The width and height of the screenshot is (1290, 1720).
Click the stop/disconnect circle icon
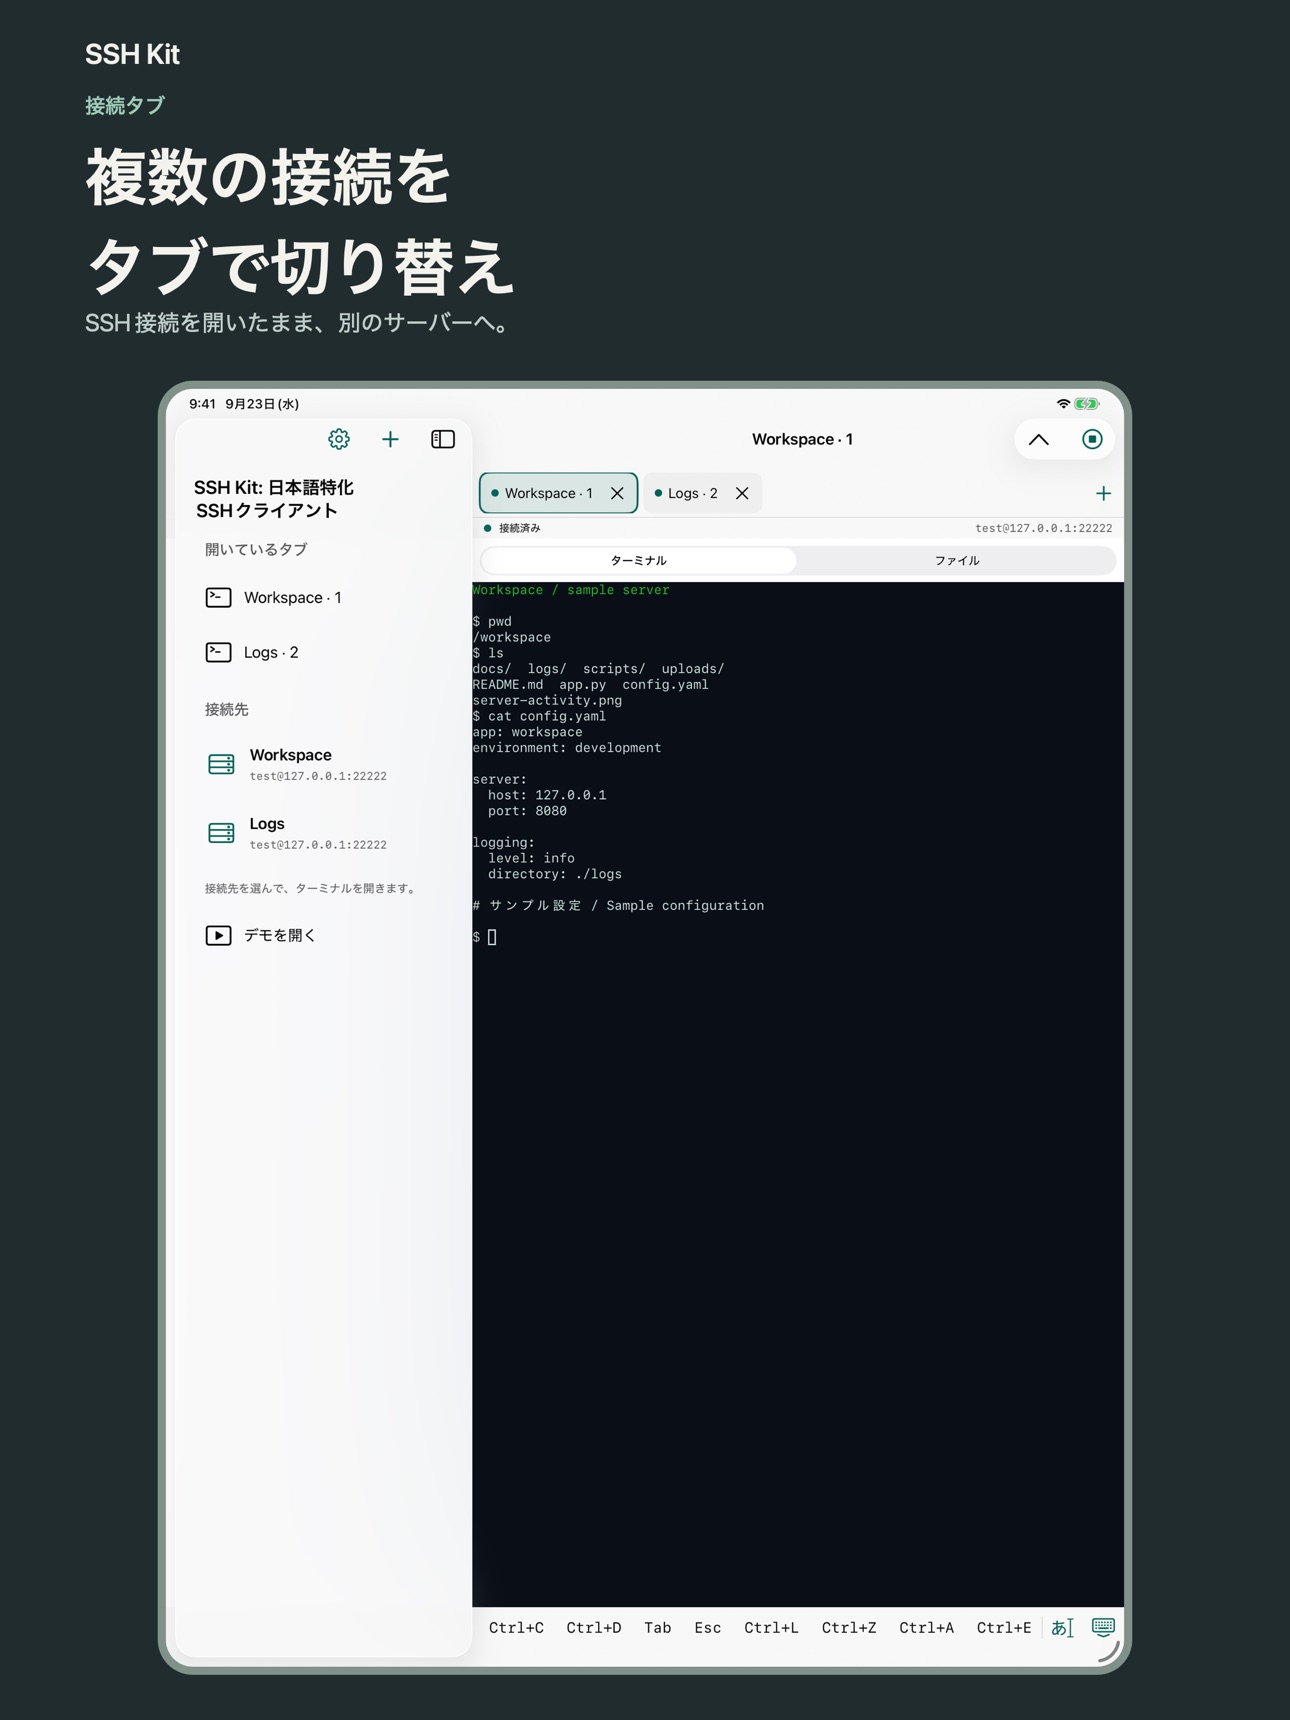point(1092,439)
